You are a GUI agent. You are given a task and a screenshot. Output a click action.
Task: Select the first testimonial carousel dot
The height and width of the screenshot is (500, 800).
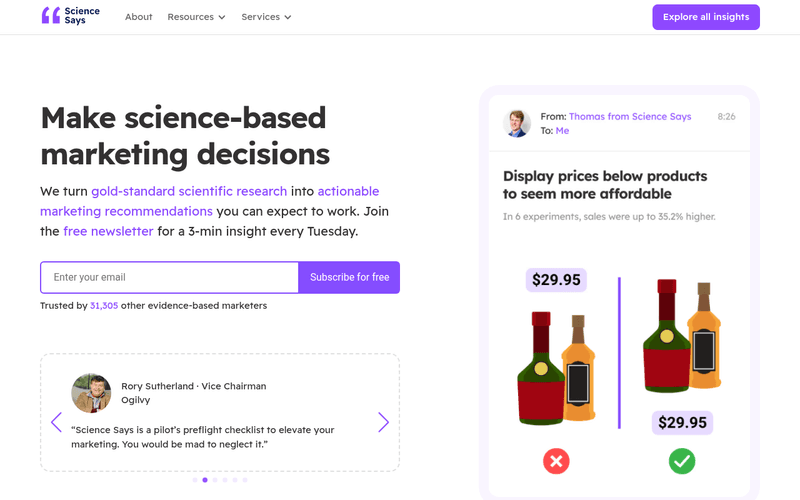(x=194, y=480)
